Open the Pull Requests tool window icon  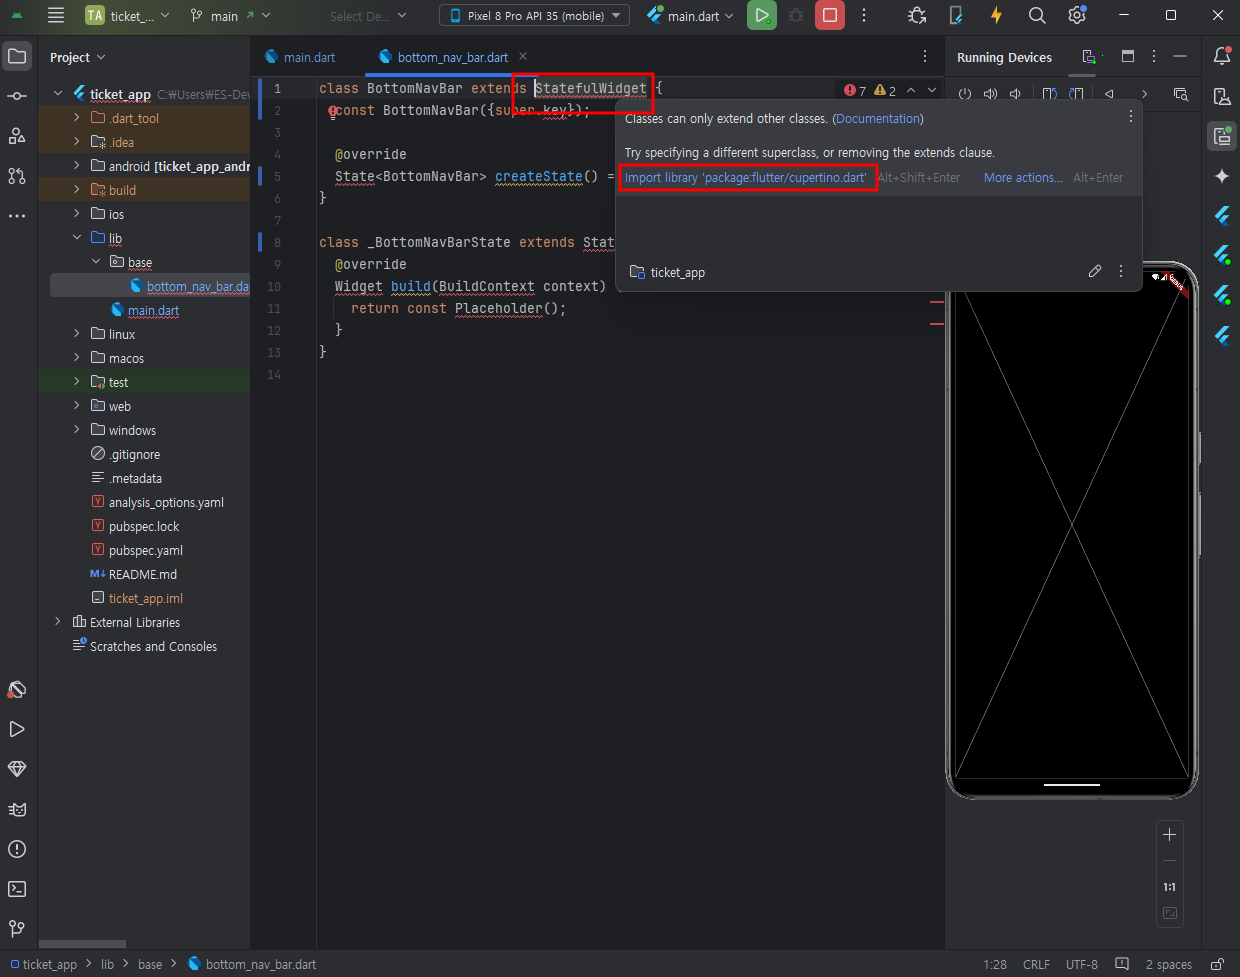17,176
